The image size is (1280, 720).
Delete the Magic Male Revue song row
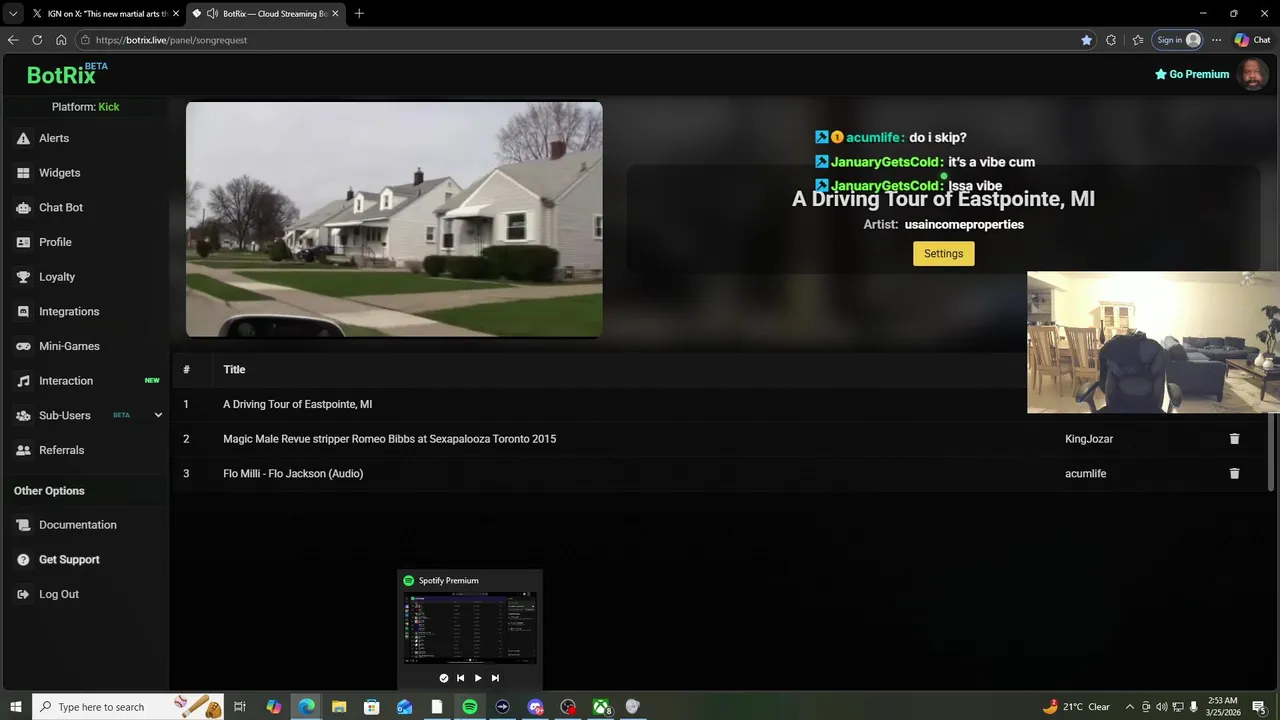(x=1234, y=439)
